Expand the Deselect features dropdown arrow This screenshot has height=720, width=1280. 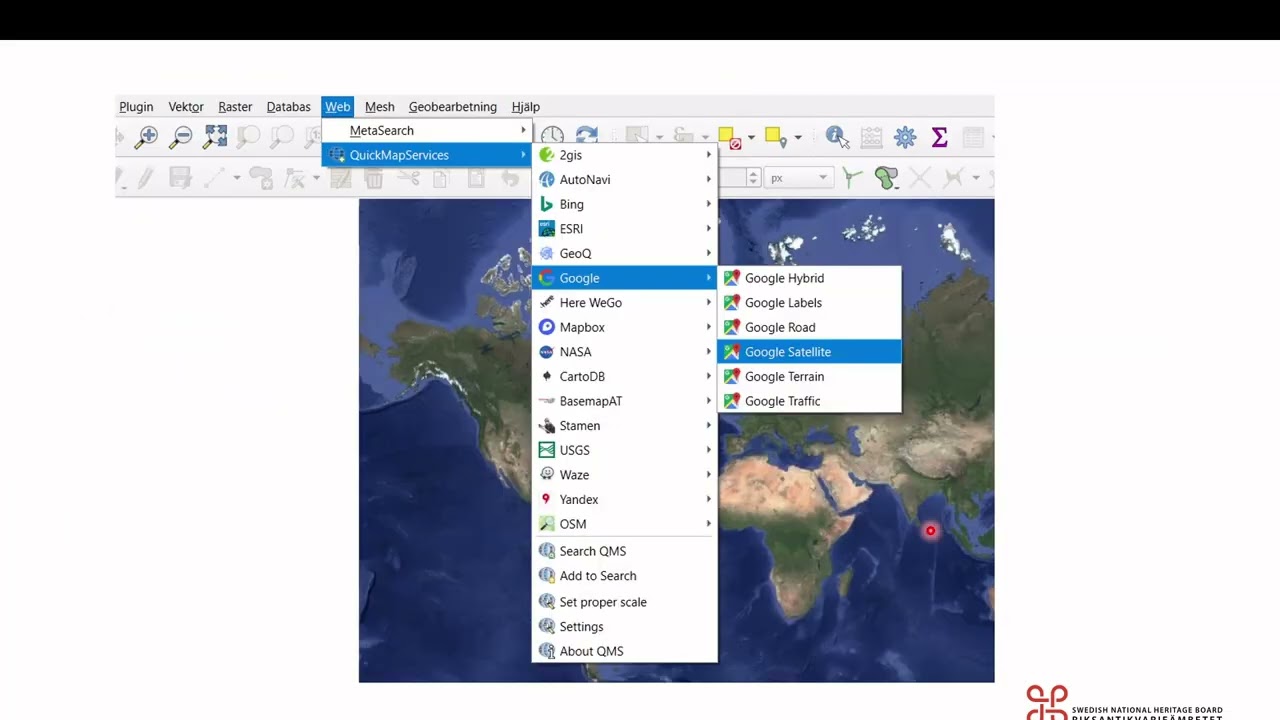click(x=750, y=138)
